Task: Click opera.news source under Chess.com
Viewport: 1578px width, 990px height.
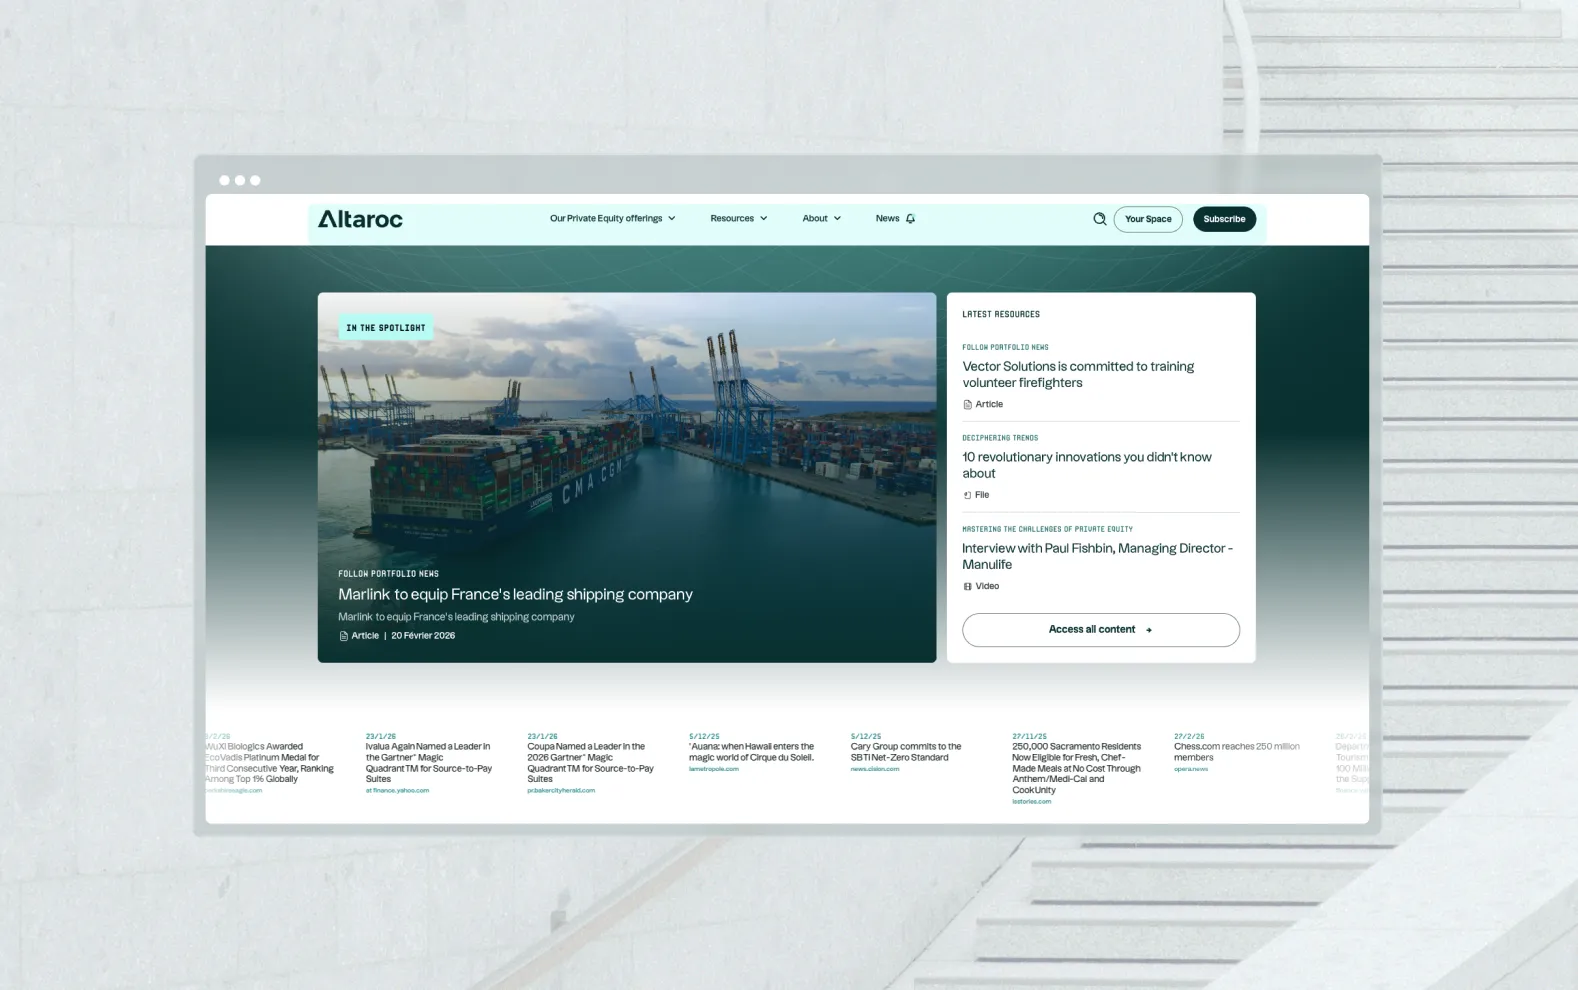Action: tap(1191, 770)
